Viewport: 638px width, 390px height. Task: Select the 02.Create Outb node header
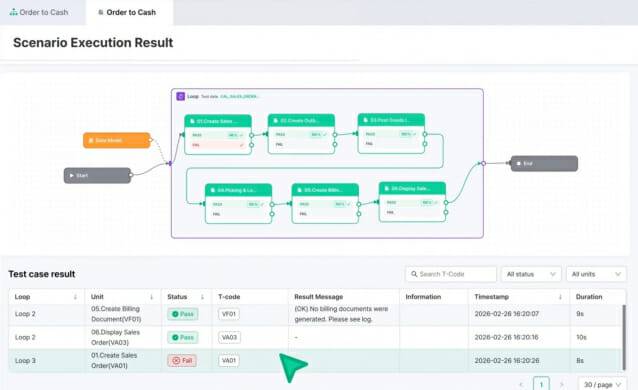(301, 121)
